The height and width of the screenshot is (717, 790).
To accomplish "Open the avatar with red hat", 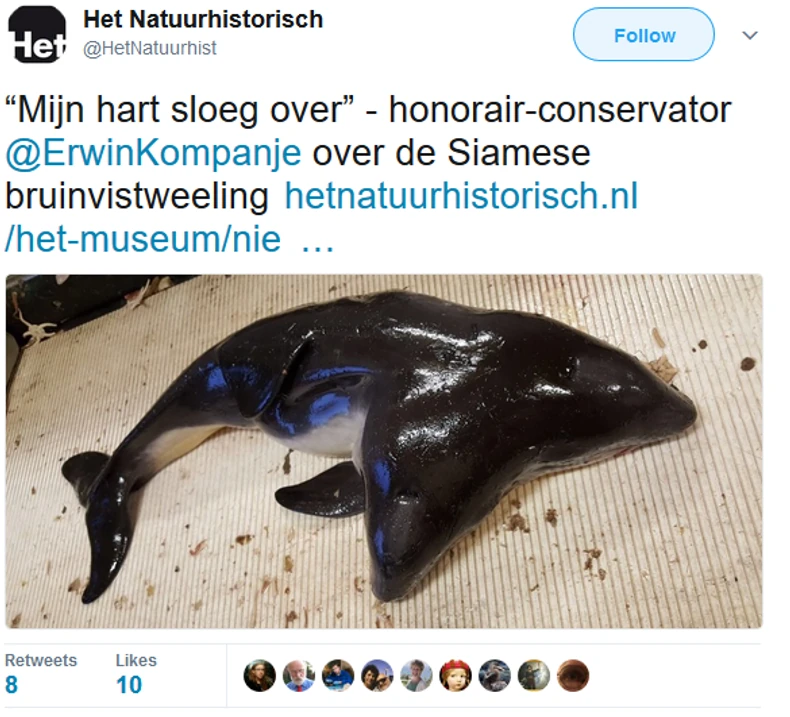I will 455,675.
